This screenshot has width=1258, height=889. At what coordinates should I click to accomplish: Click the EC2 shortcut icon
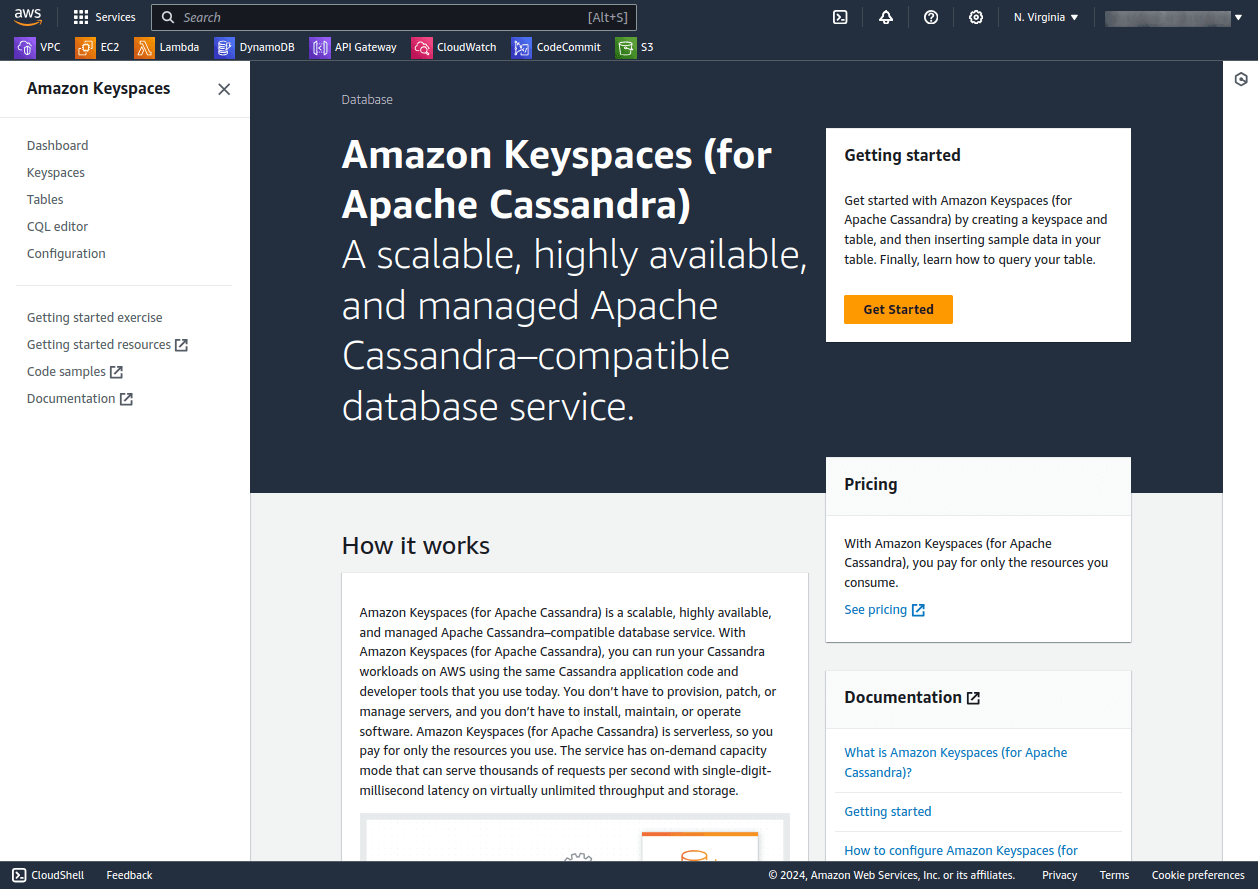85,47
